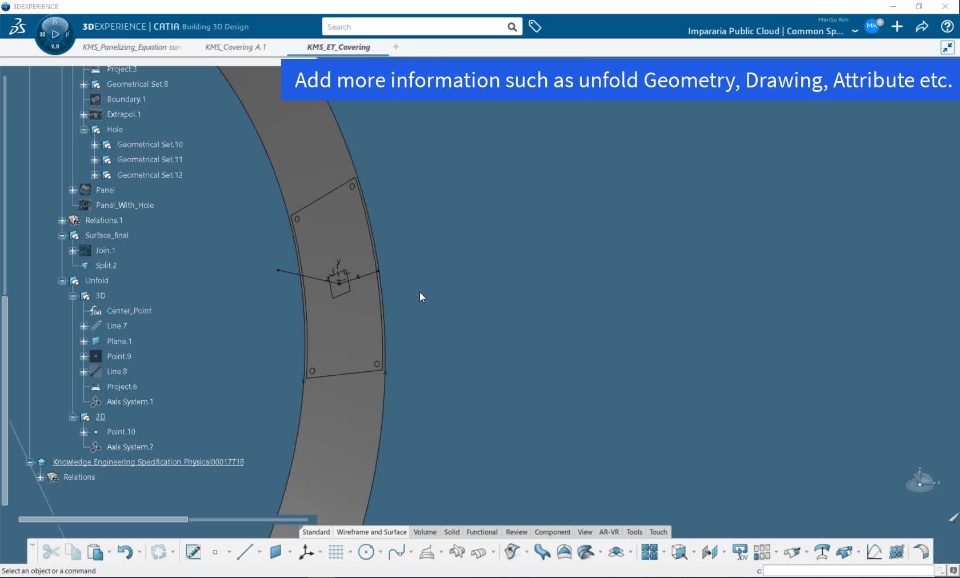This screenshot has width=960, height=578.
Task: Expand Geometrical Set.10 node
Action: click(94, 145)
